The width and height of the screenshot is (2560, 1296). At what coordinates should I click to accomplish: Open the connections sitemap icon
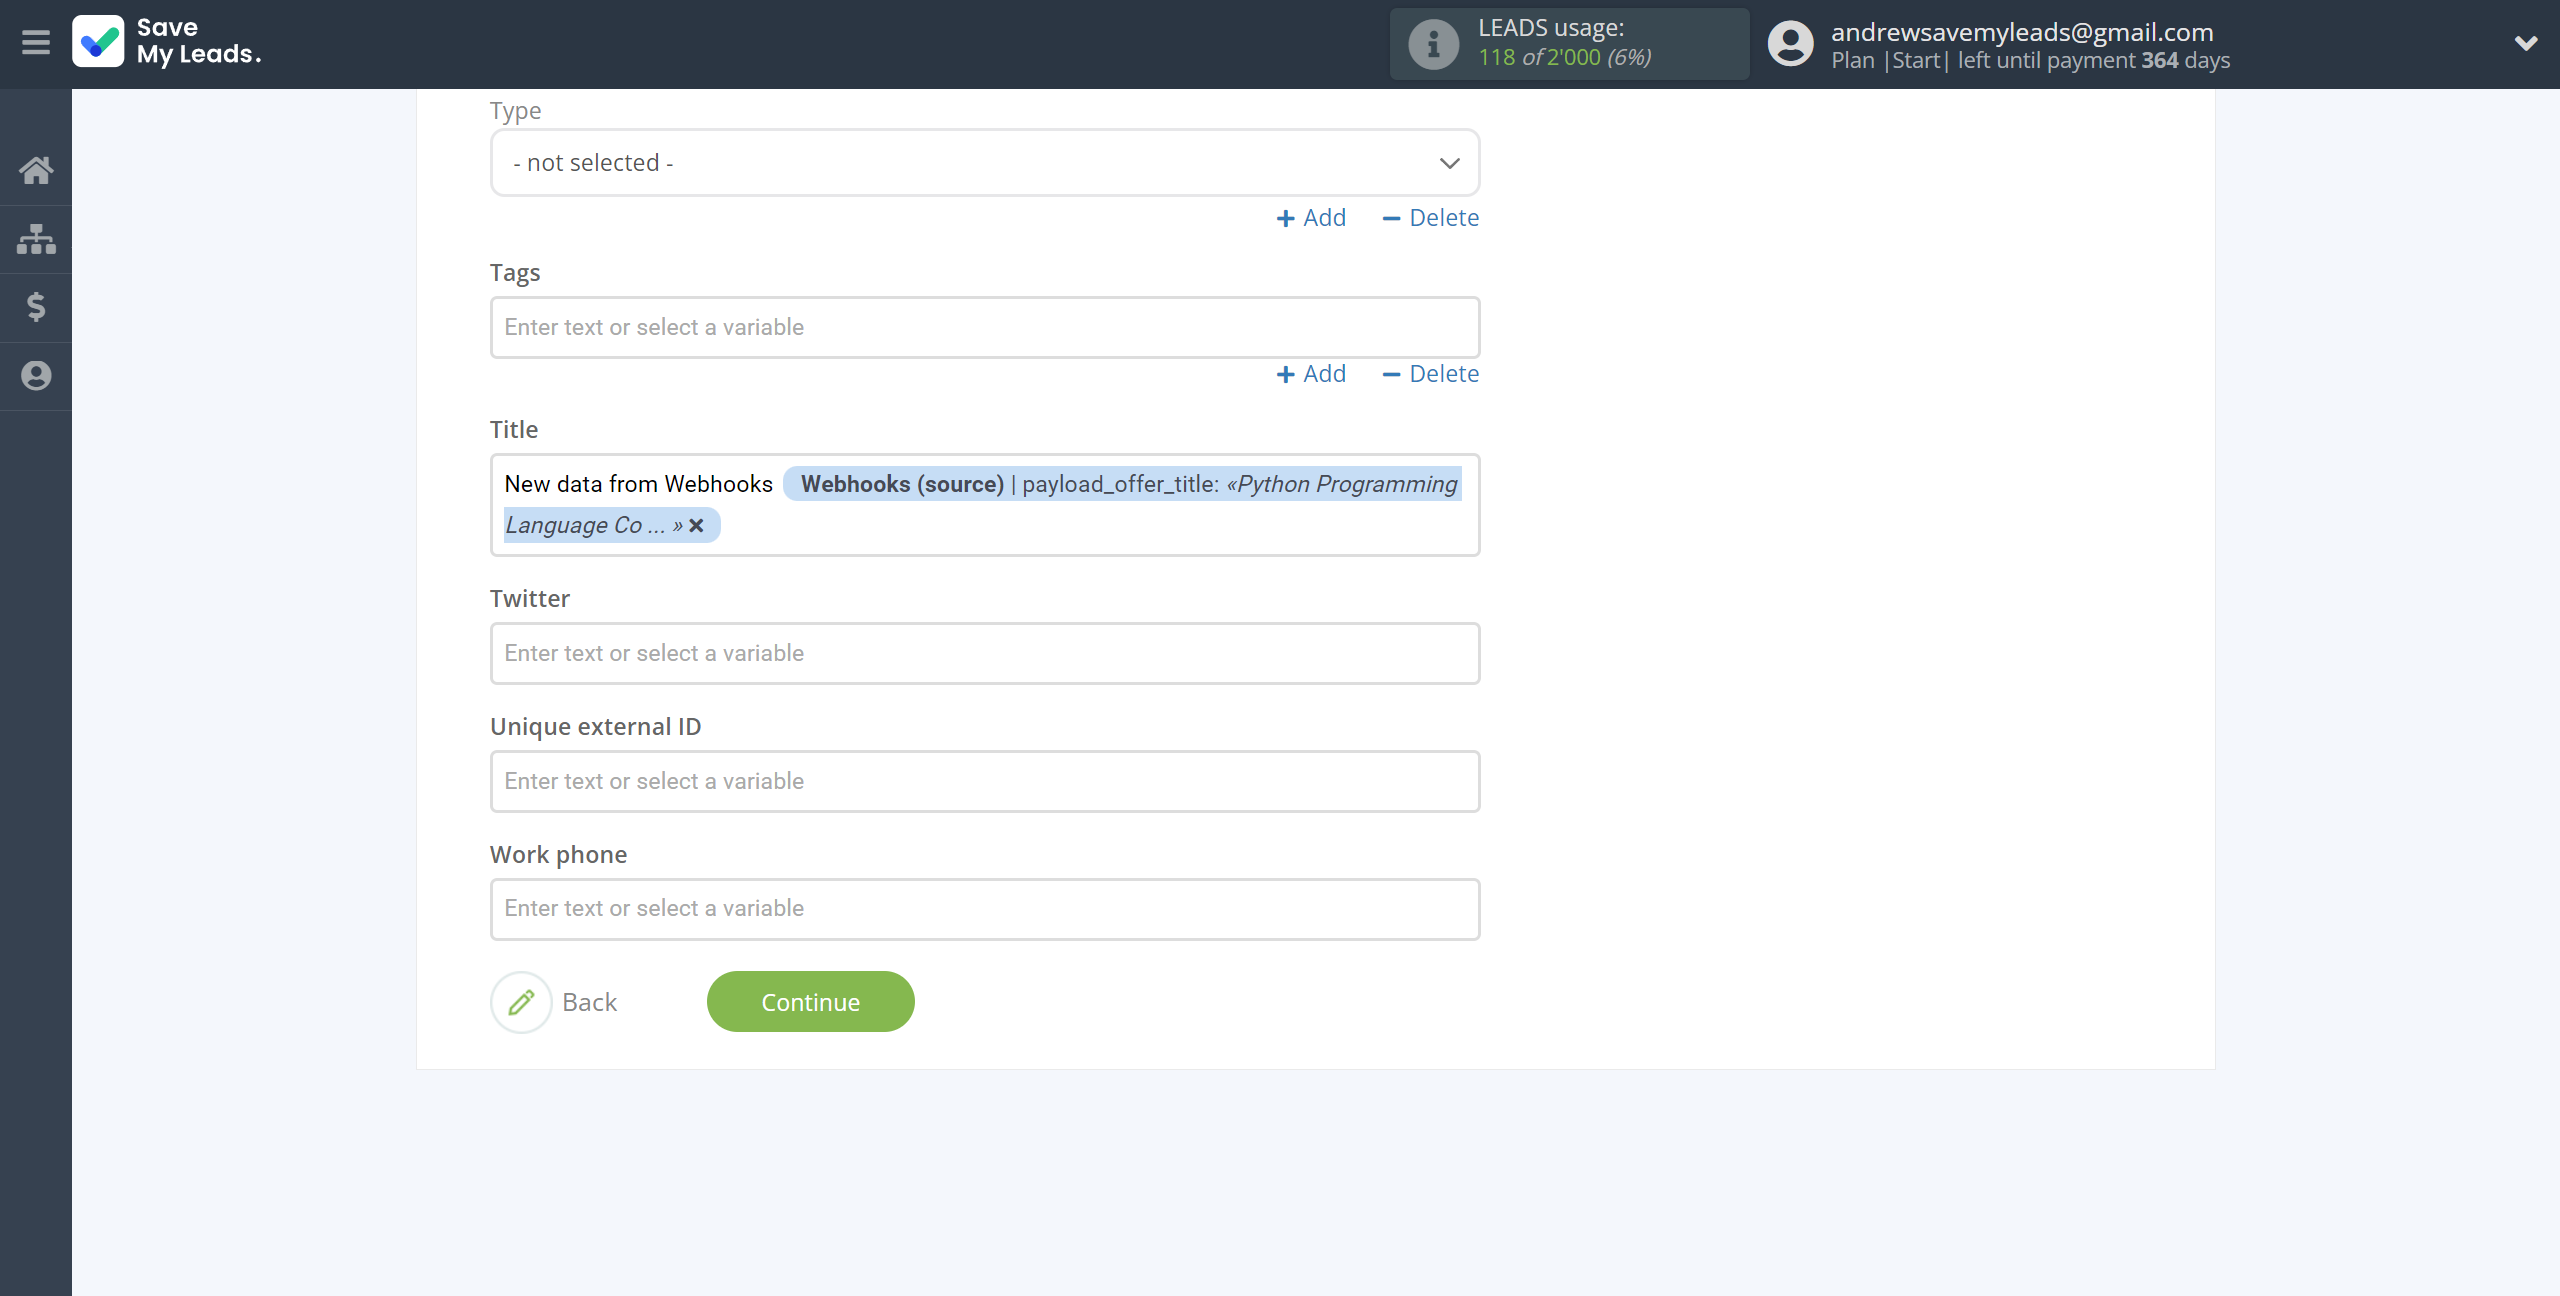point(36,238)
